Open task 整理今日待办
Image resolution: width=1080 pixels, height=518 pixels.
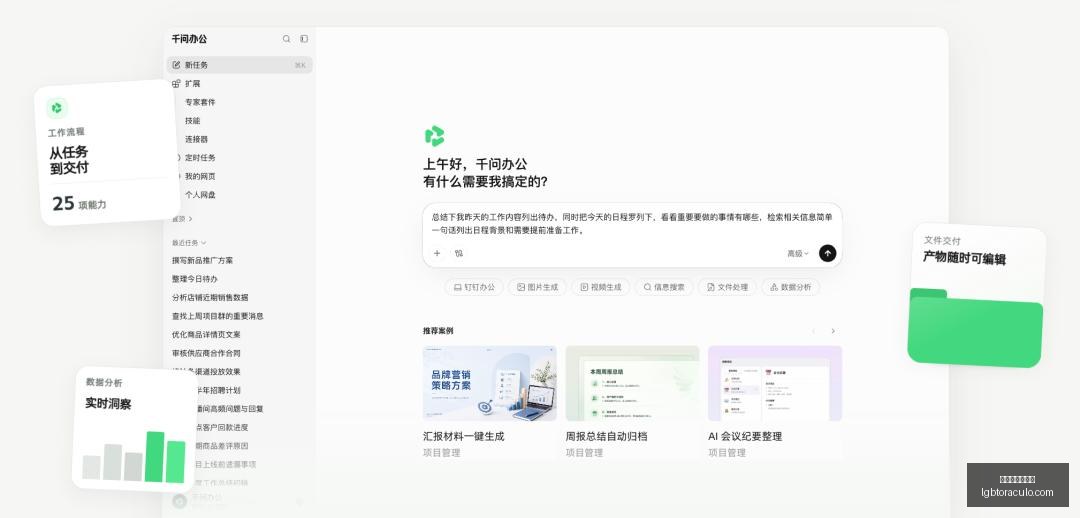(195, 279)
